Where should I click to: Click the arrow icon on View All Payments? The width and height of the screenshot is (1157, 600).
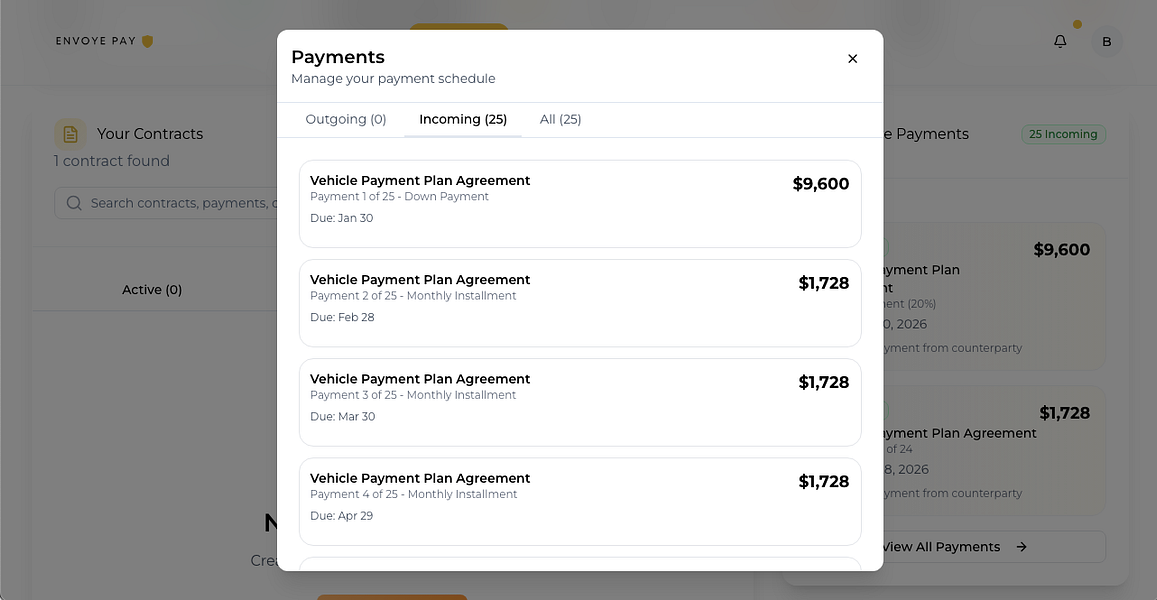click(1021, 547)
